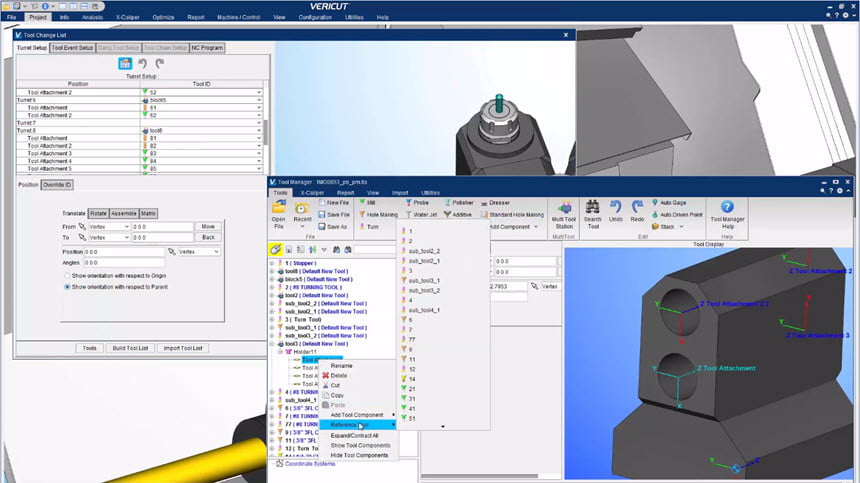Screen dimensions: 860x483
Task: Click Auto Driven Point
Action: tap(677, 215)
